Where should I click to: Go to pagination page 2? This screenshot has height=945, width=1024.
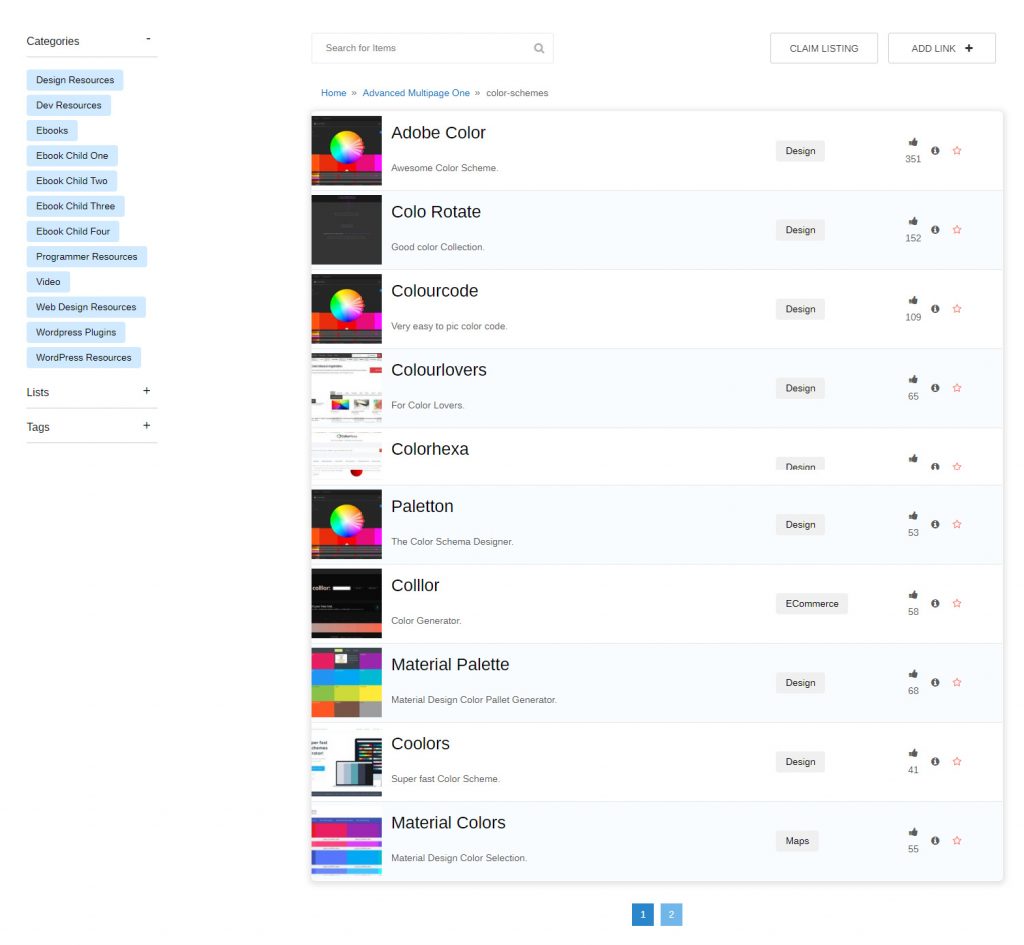[x=671, y=914]
